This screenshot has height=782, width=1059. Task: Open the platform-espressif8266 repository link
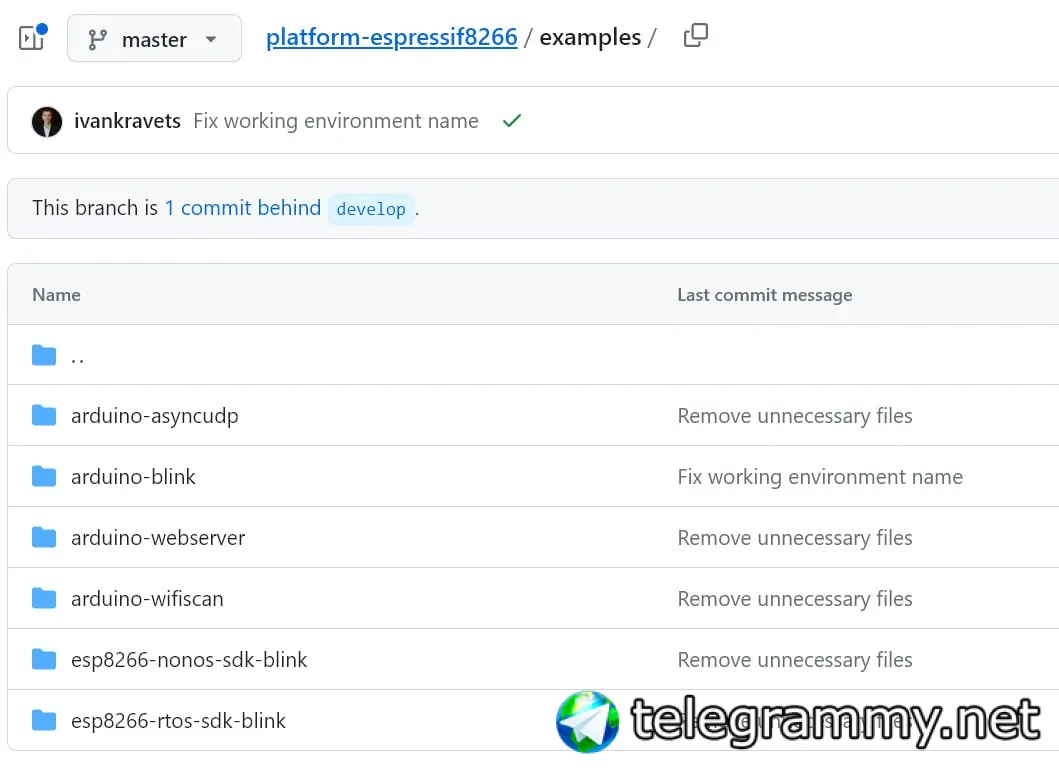(x=391, y=38)
